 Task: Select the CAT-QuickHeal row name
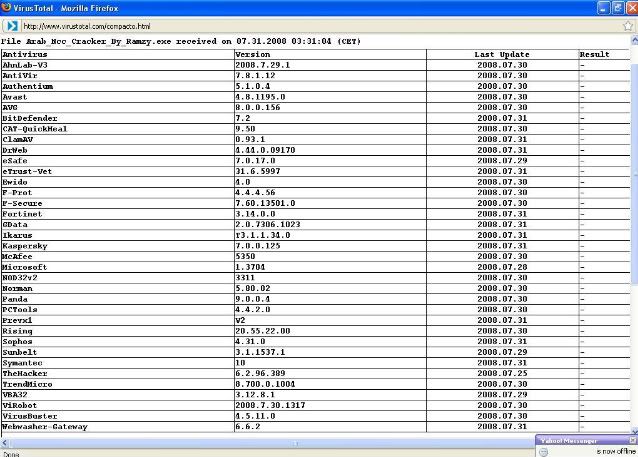click(x=35, y=129)
